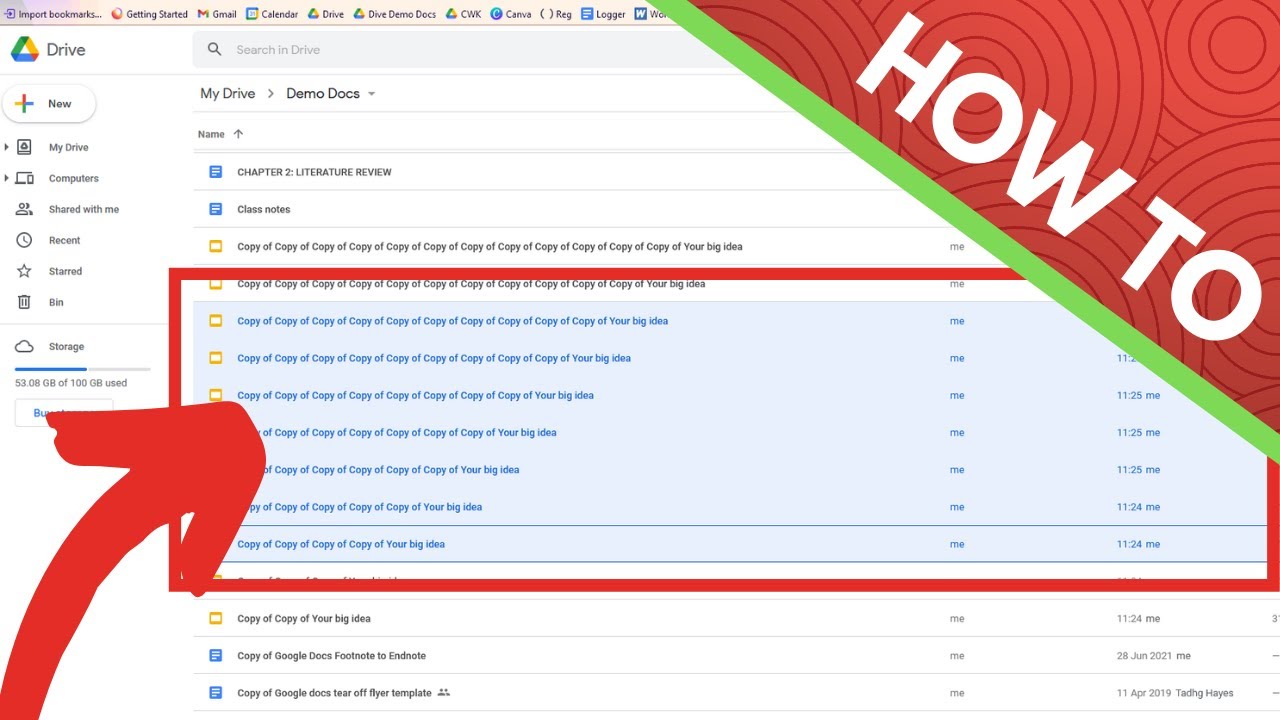
Task: Click the Search in Drive field
Action: [450, 49]
